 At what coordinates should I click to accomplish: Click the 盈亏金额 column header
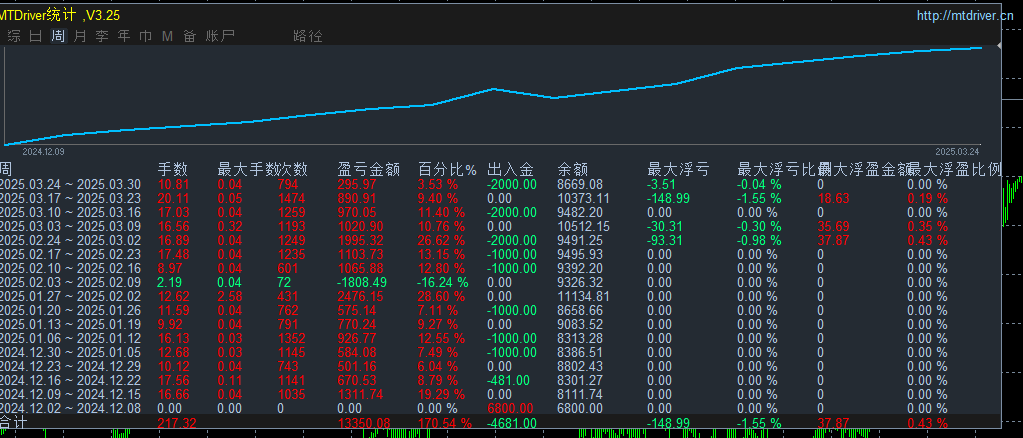pos(369,170)
